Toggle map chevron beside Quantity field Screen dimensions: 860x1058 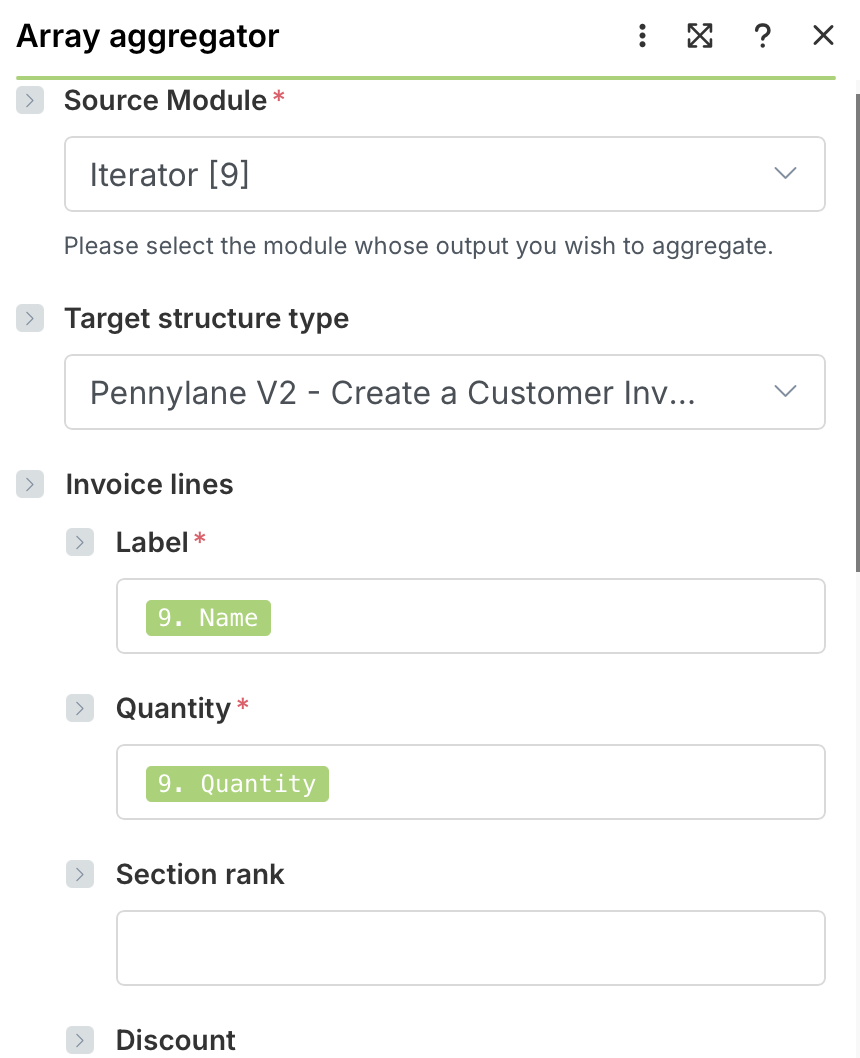(80, 709)
